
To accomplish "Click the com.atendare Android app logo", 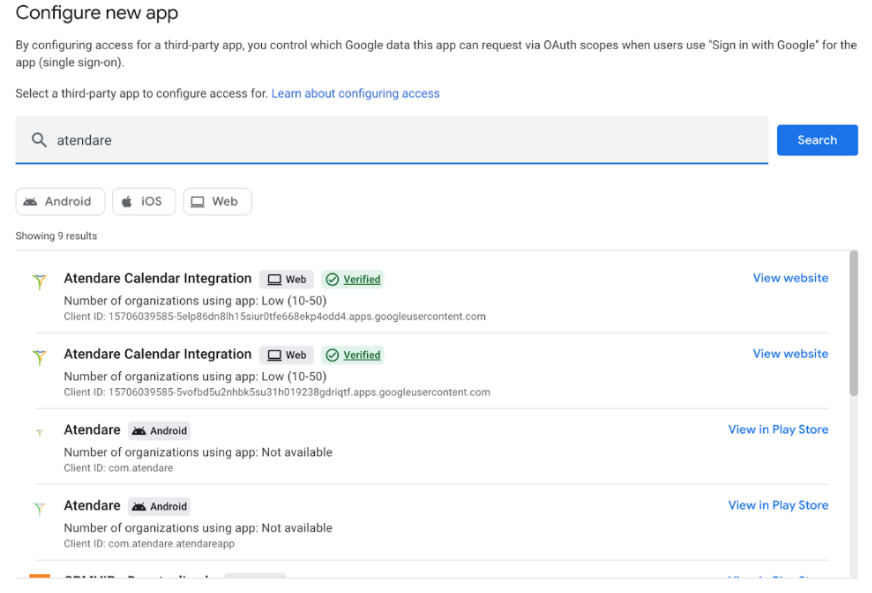I will pyautogui.click(x=39, y=433).
